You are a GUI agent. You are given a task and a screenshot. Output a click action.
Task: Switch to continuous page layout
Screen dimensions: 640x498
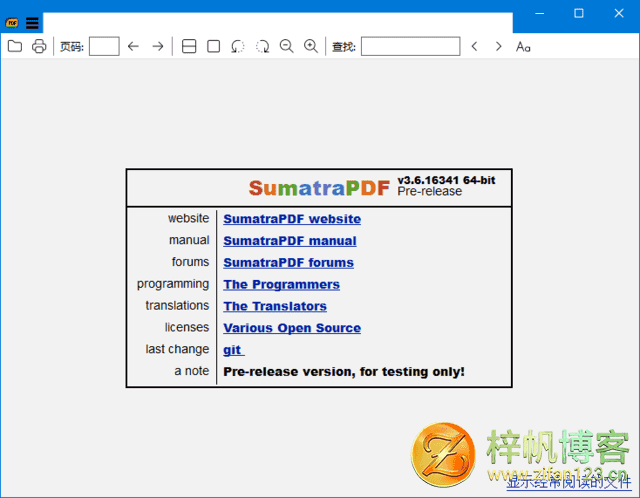click(189, 46)
